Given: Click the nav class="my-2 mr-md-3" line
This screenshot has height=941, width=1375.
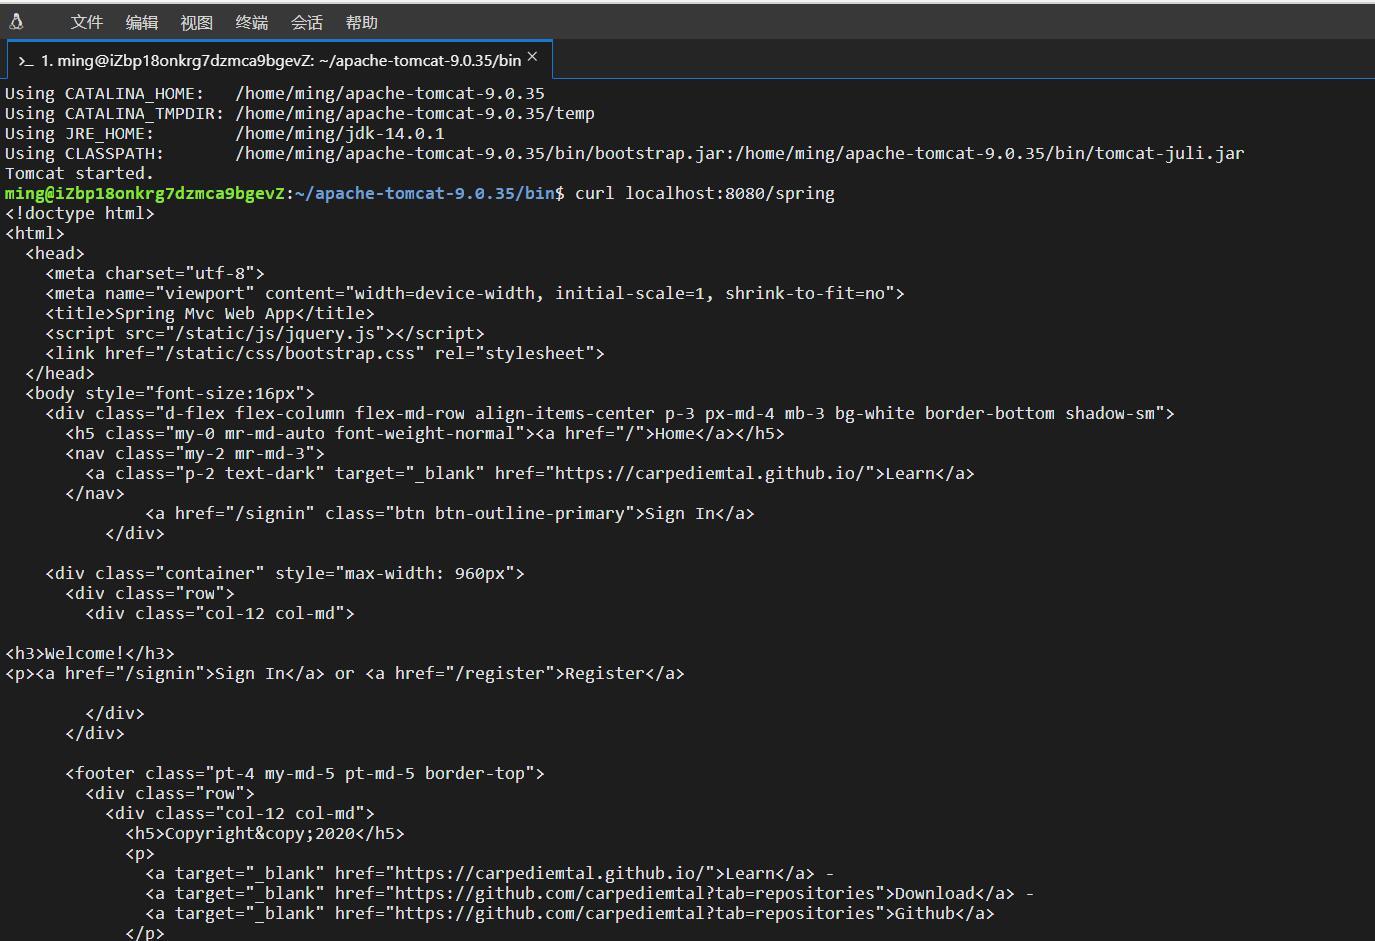Looking at the screenshot, I should tap(195, 453).
